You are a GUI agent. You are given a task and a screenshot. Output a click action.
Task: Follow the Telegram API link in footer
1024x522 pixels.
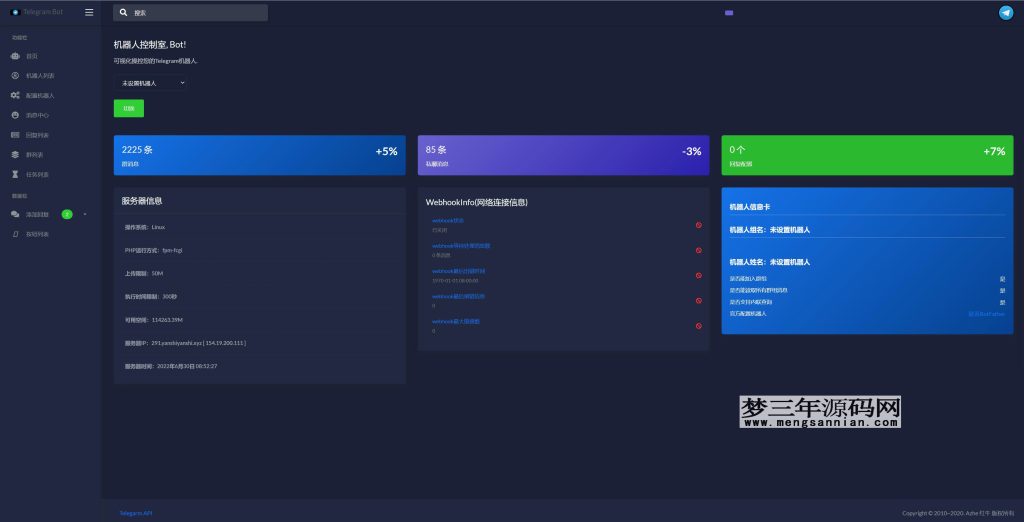tap(135, 513)
